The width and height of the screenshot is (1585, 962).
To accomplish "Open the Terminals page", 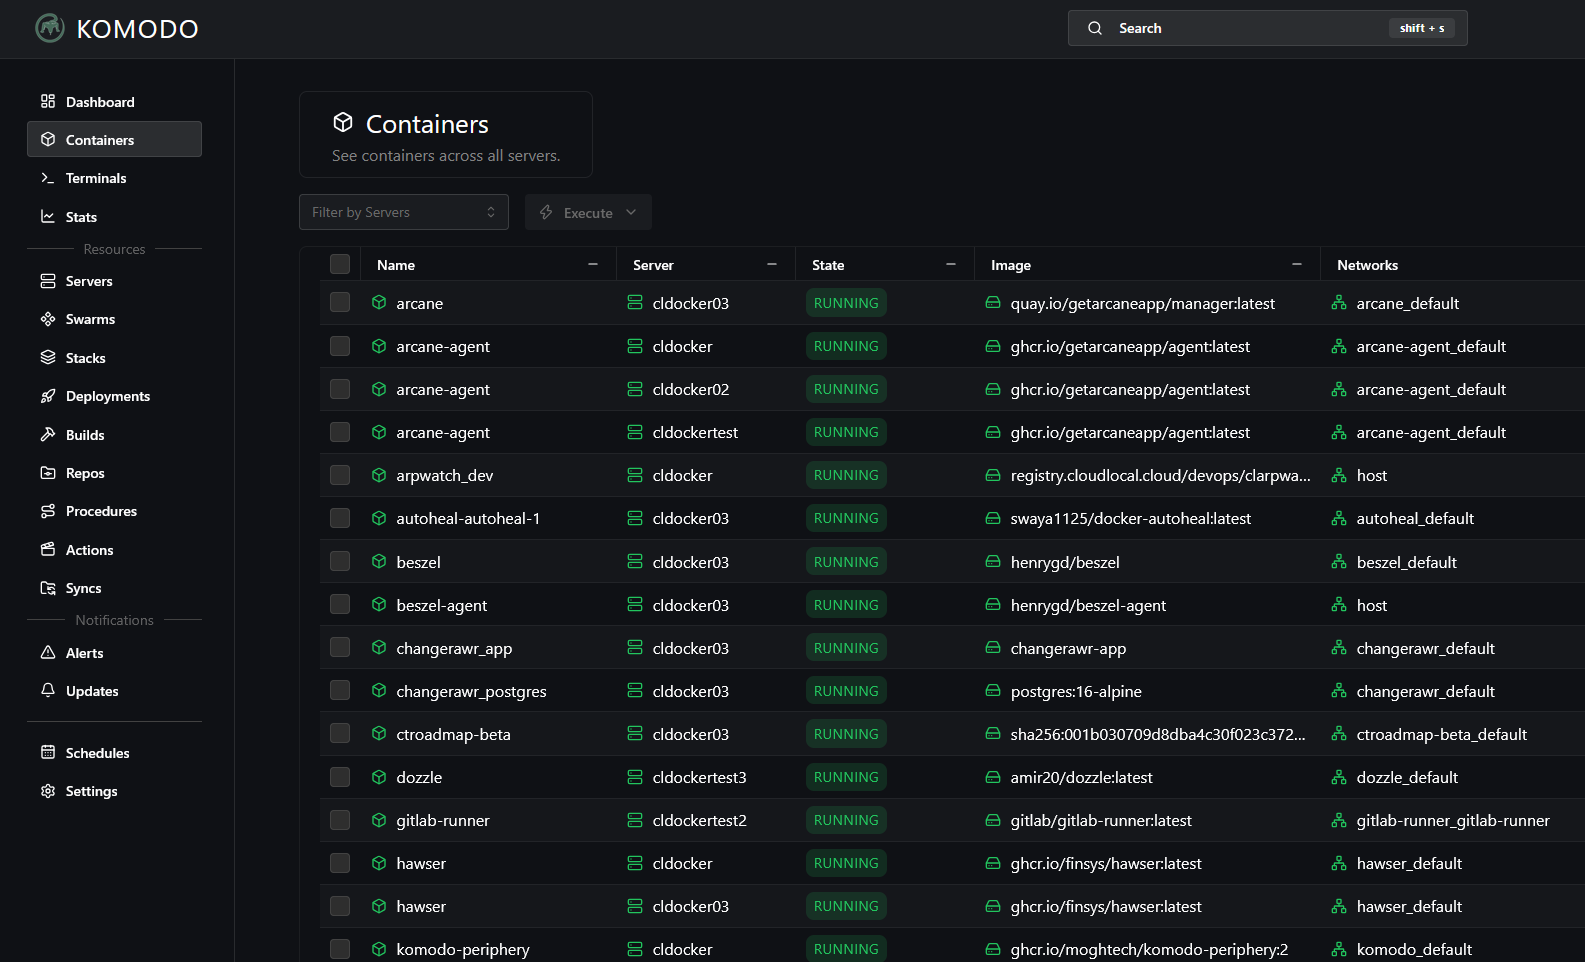I will pos(114,178).
